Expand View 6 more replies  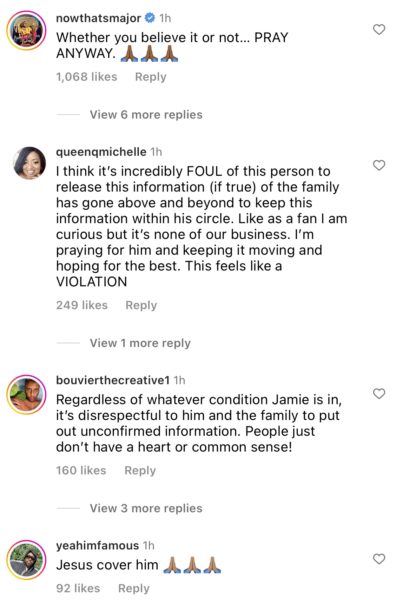146,115
